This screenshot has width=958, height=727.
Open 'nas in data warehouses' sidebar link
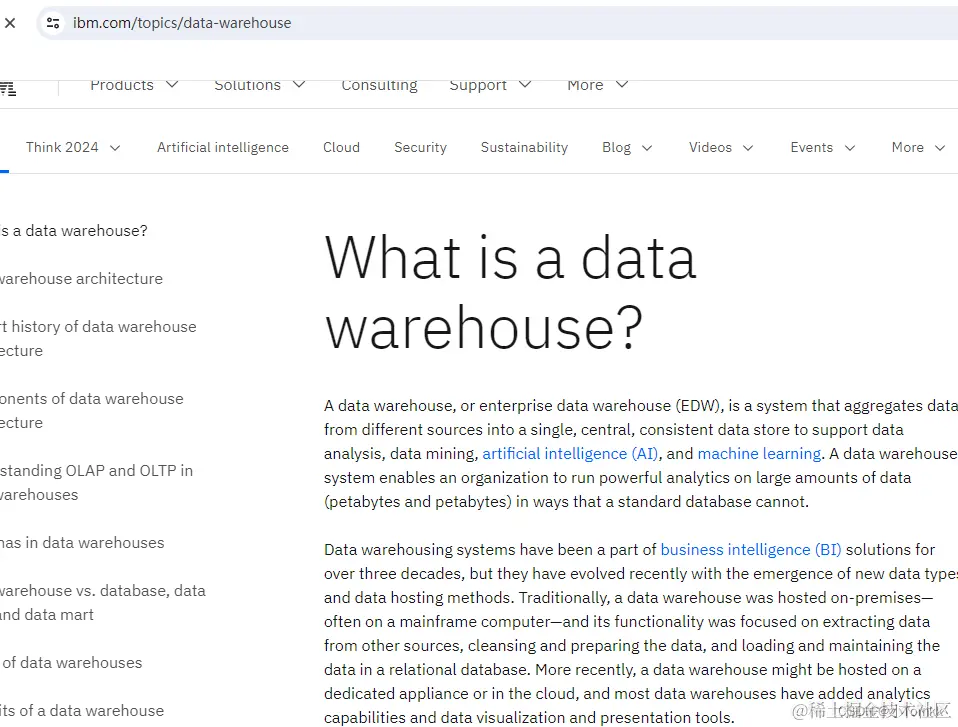point(82,543)
